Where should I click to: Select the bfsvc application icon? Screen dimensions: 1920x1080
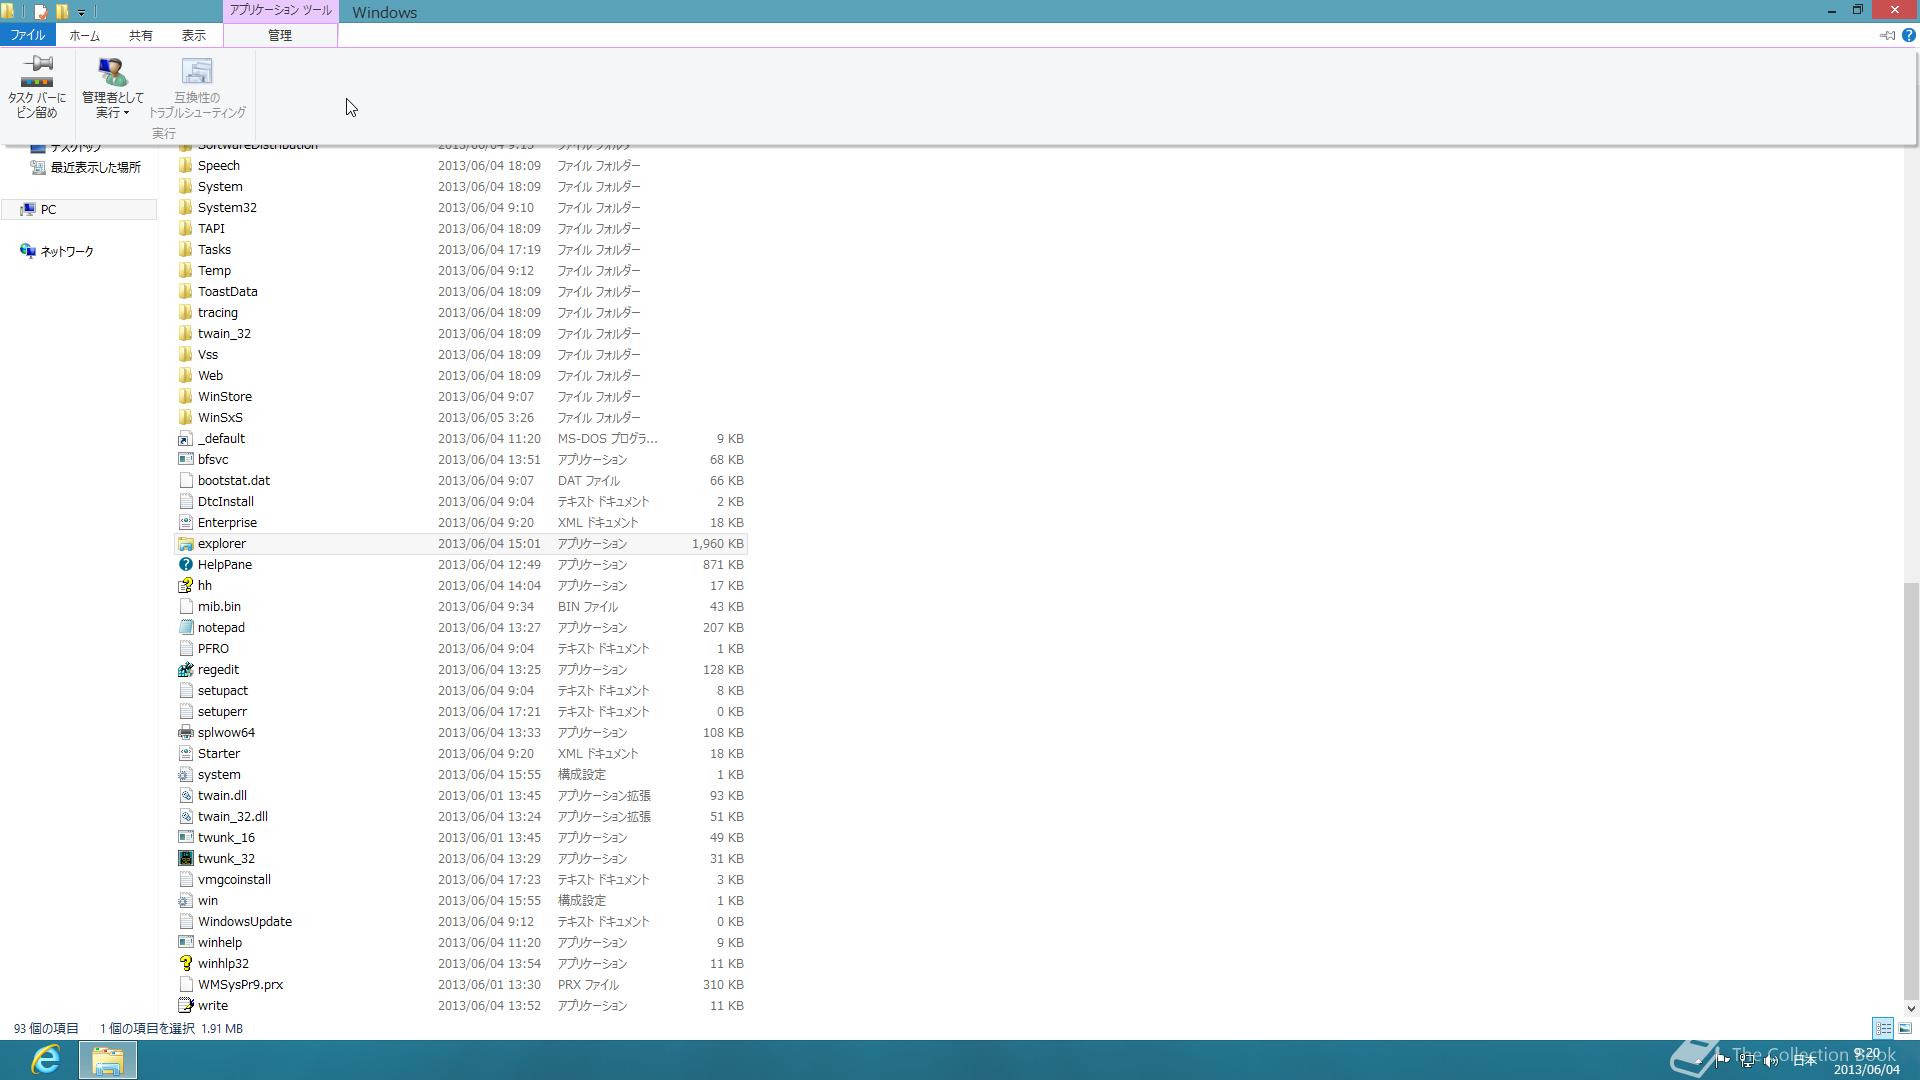pos(185,460)
